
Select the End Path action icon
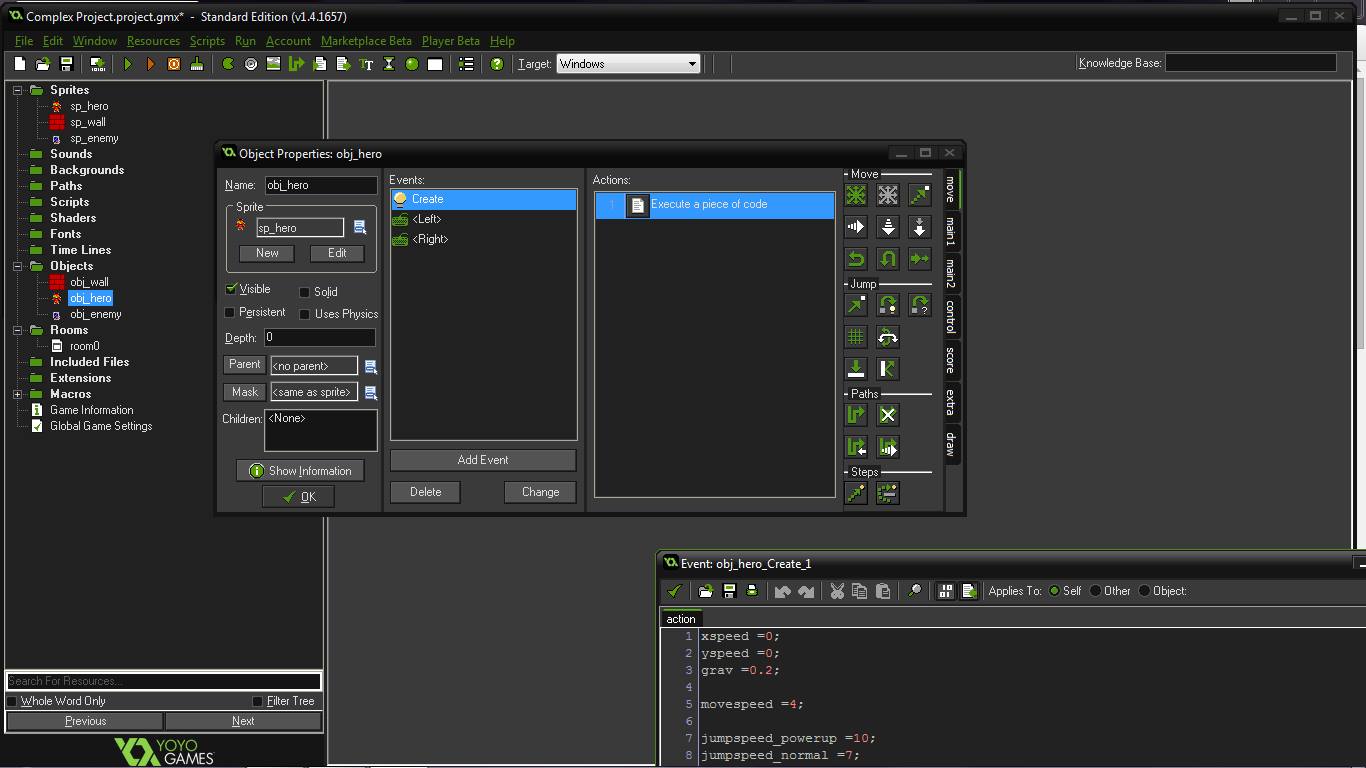click(x=888, y=415)
